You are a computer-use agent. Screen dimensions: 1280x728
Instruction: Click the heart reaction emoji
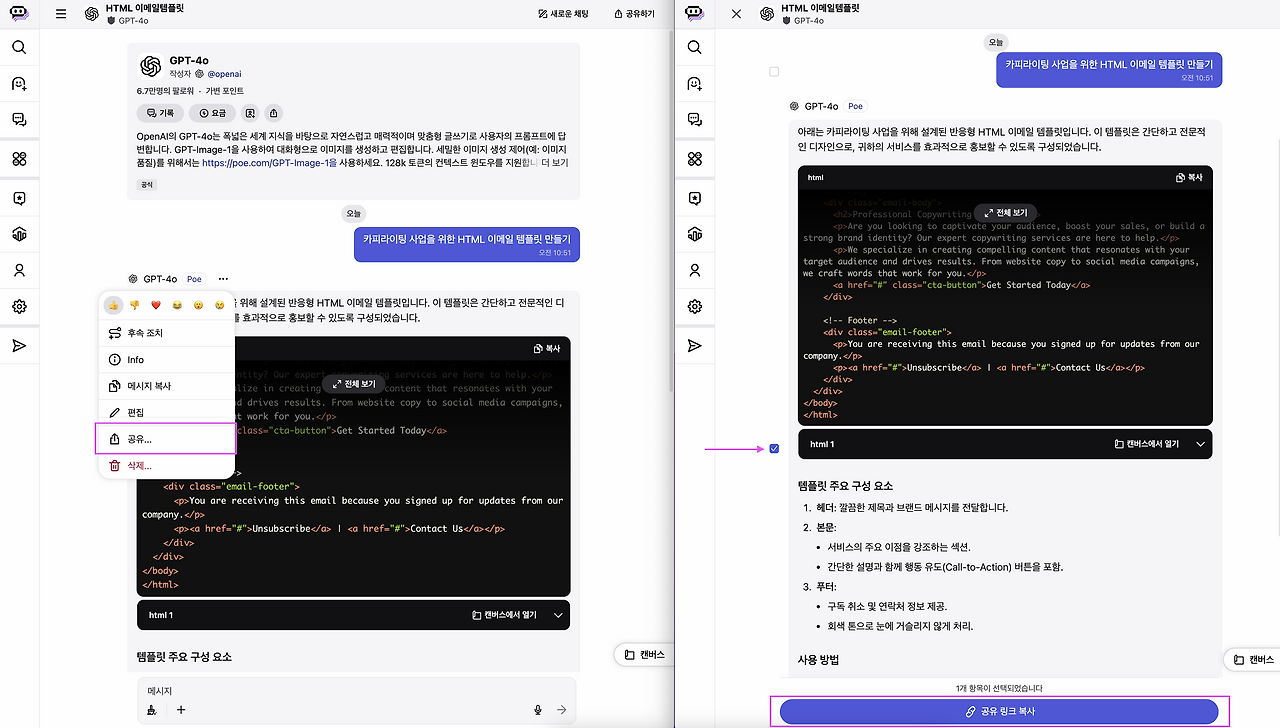point(155,305)
